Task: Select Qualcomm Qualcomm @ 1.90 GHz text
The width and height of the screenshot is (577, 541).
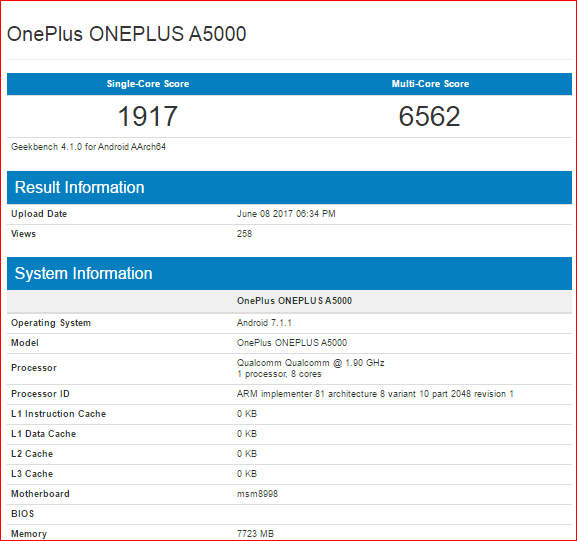Action: [x=311, y=363]
